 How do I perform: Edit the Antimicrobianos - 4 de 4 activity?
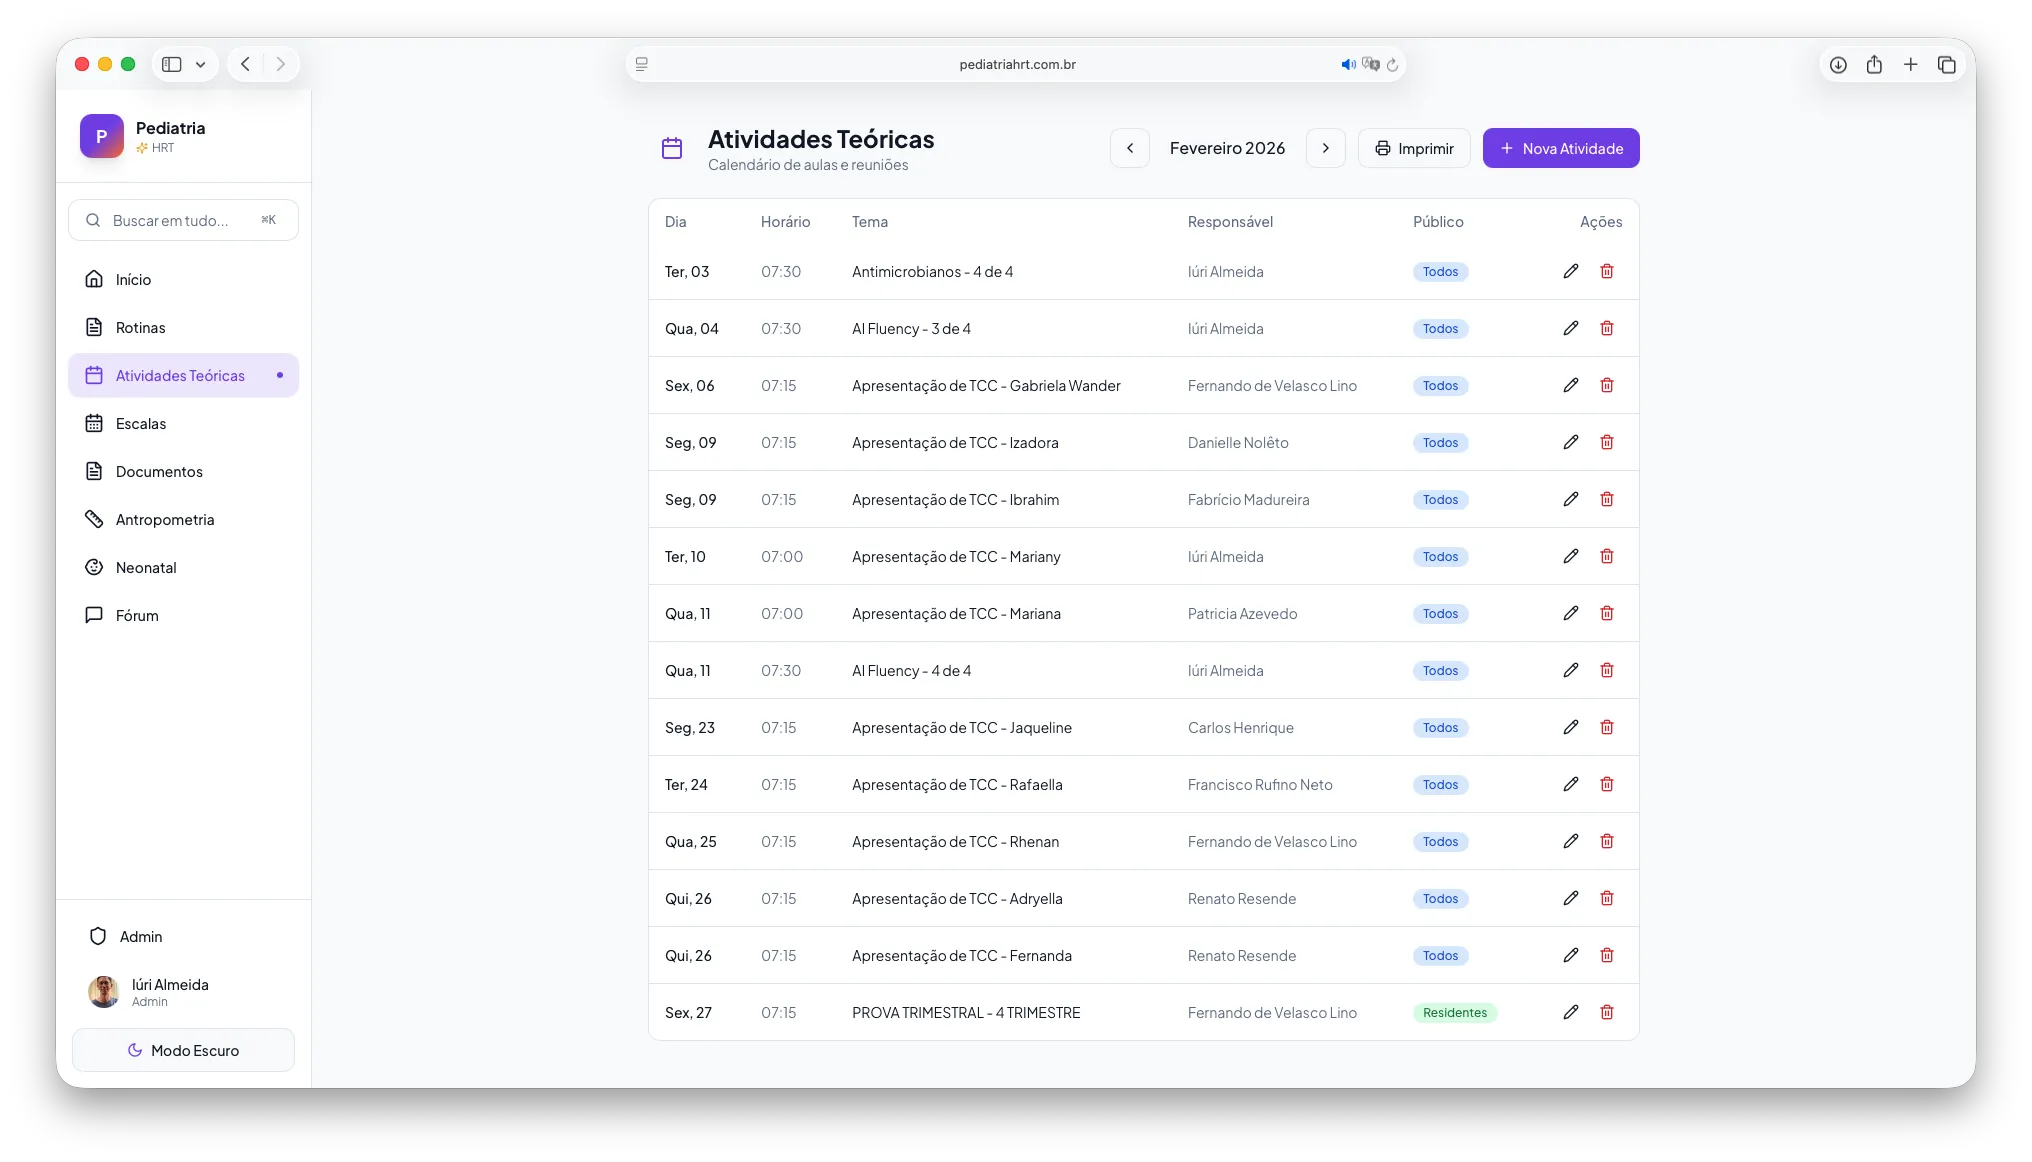[x=1571, y=271]
